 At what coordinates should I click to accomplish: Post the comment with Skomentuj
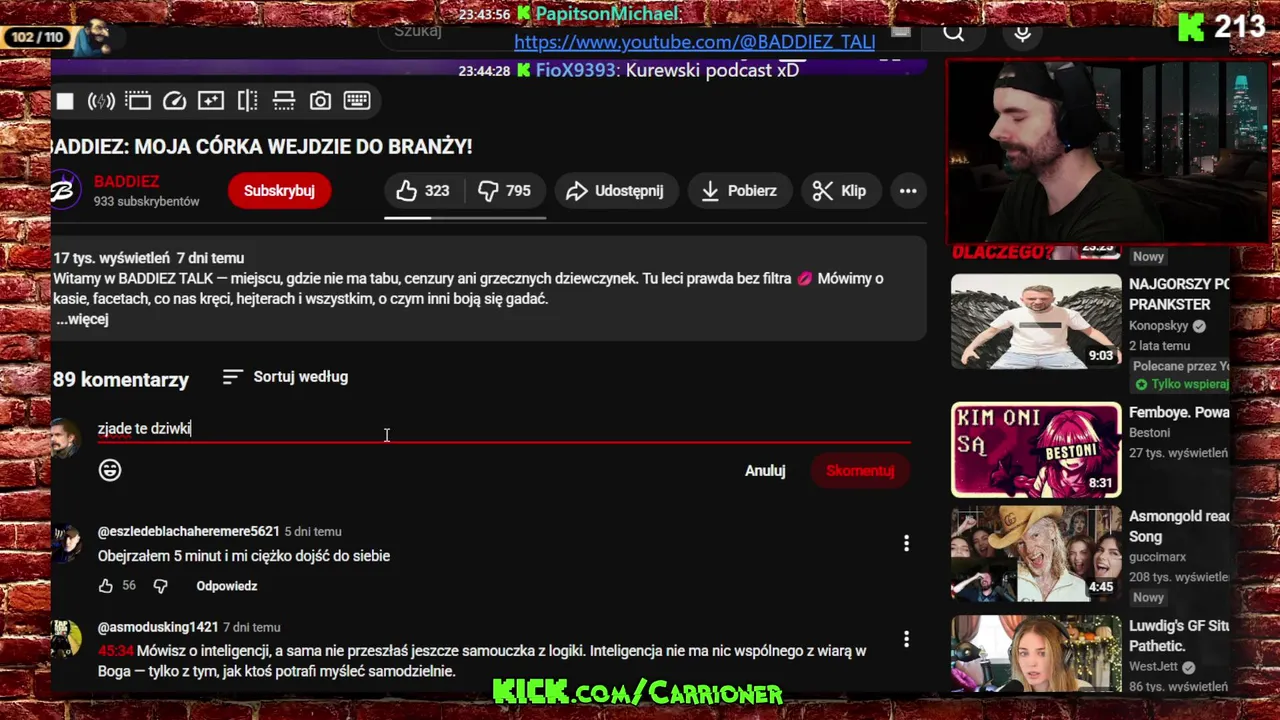860,471
